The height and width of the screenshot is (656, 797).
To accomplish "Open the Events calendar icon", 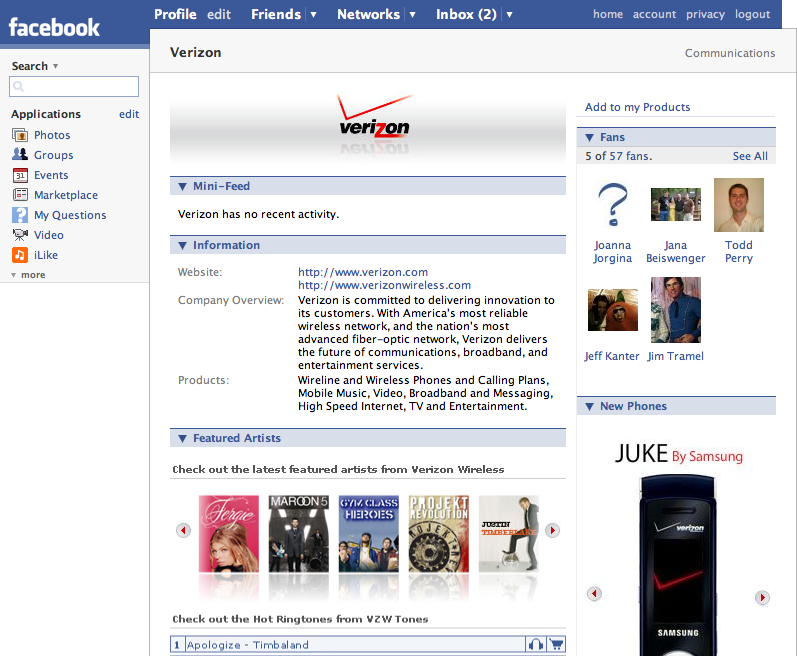I will coord(20,175).
